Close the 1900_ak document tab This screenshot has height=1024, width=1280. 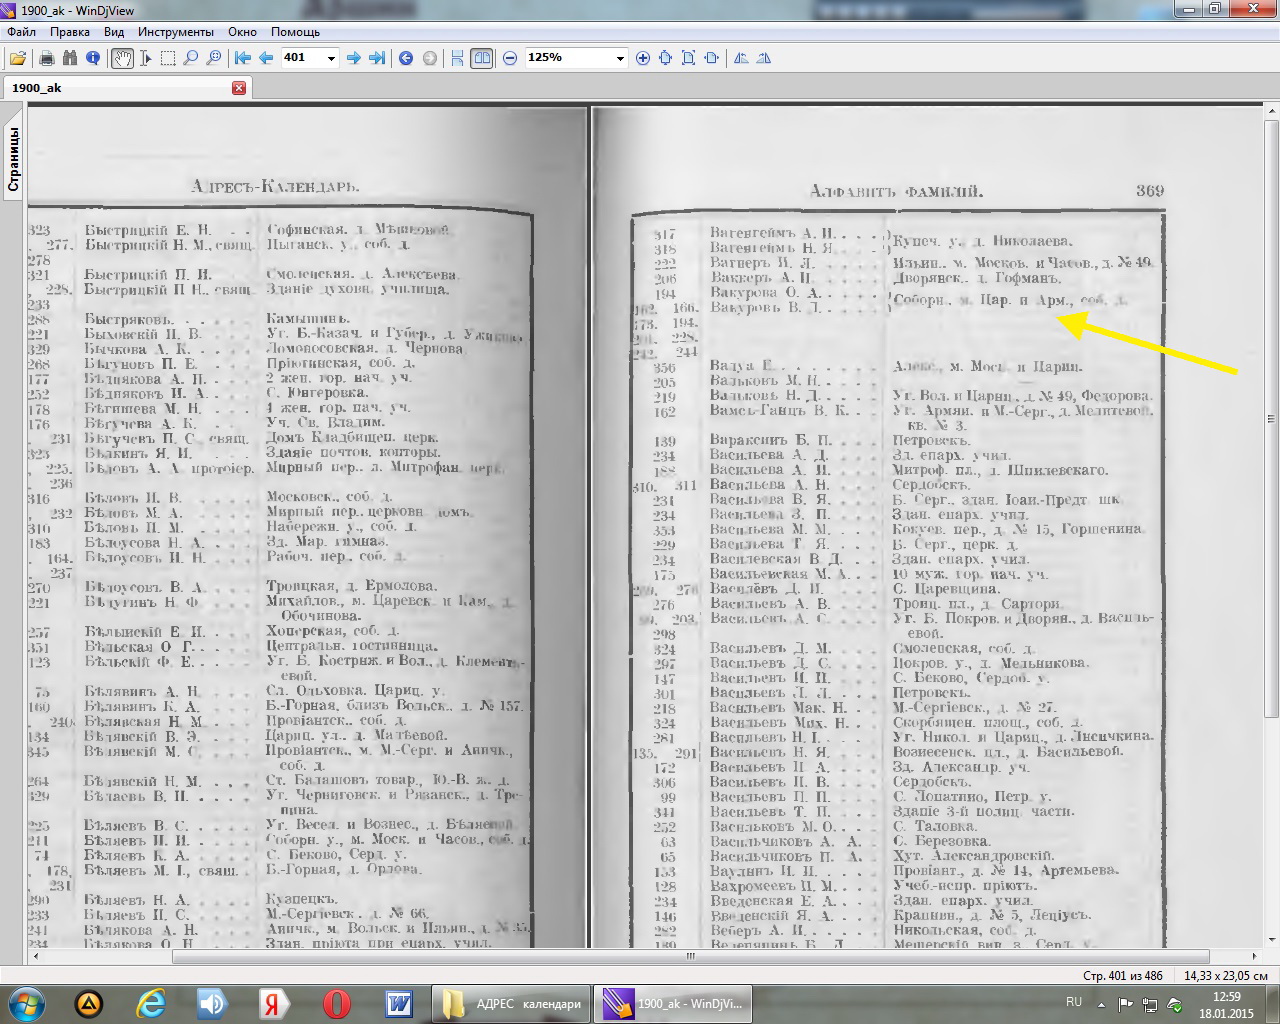pyautogui.click(x=239, y=88)
